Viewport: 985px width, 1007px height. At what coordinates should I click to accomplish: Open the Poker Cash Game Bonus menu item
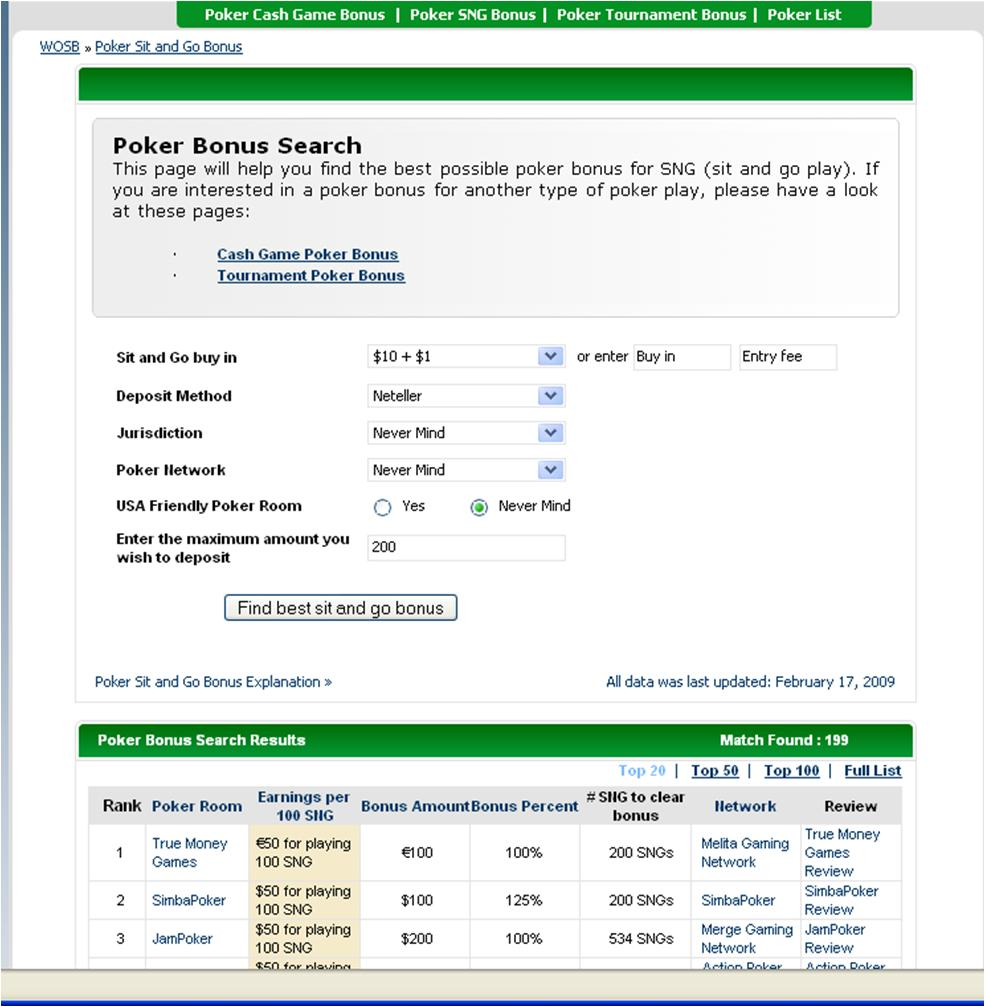pos(295,15)
